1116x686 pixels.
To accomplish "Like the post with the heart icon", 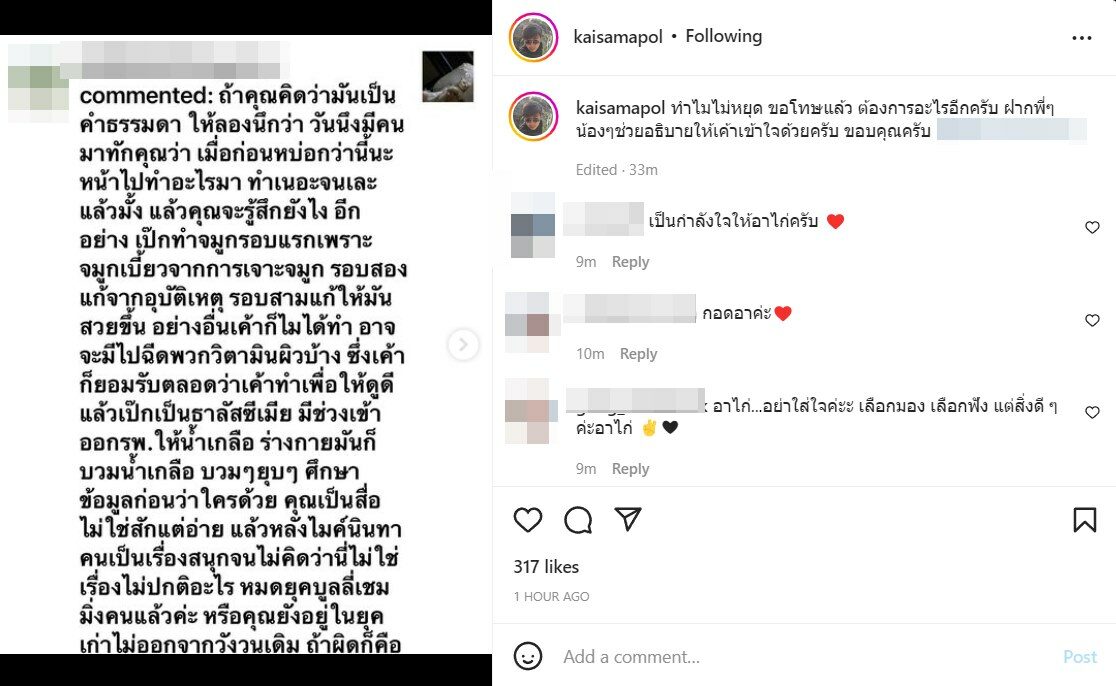I will 527,520.
